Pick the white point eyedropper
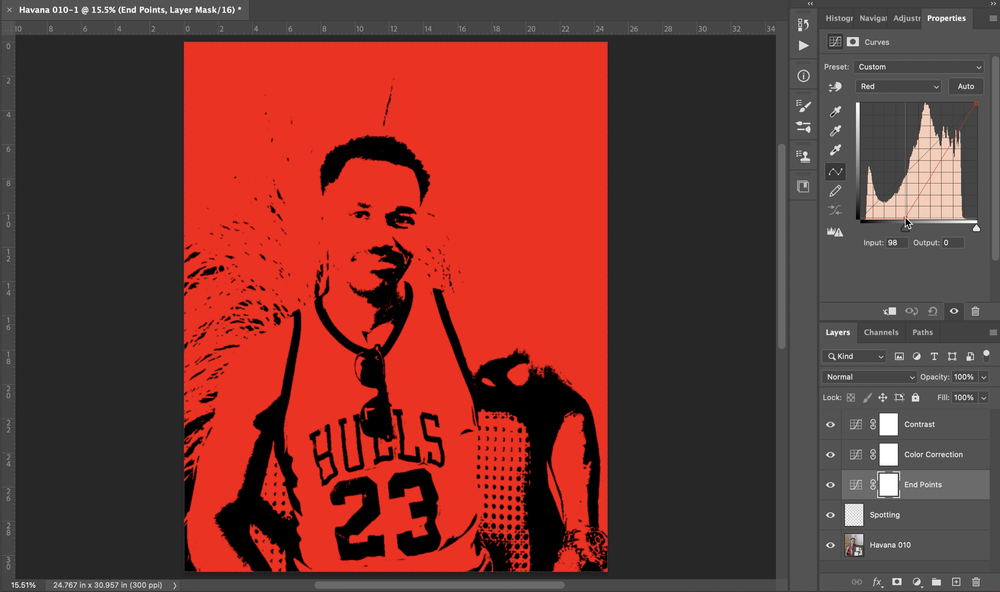The image size is (1000, 592). pyautogui.click(x=835, y=150)
